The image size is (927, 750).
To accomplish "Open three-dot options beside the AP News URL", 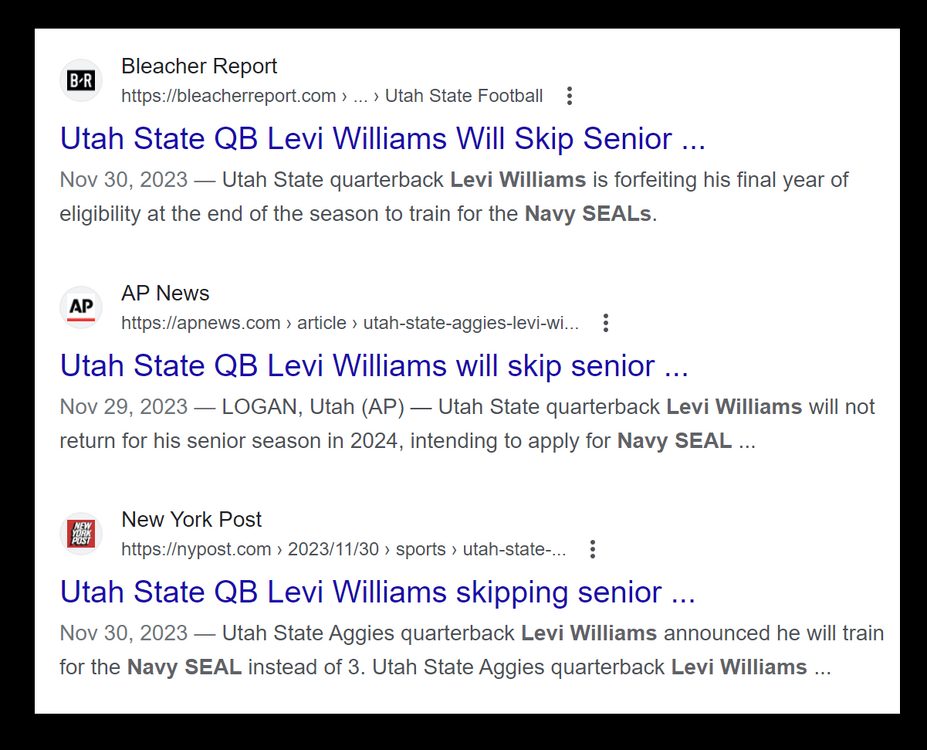I will click(x=605, y=323).
